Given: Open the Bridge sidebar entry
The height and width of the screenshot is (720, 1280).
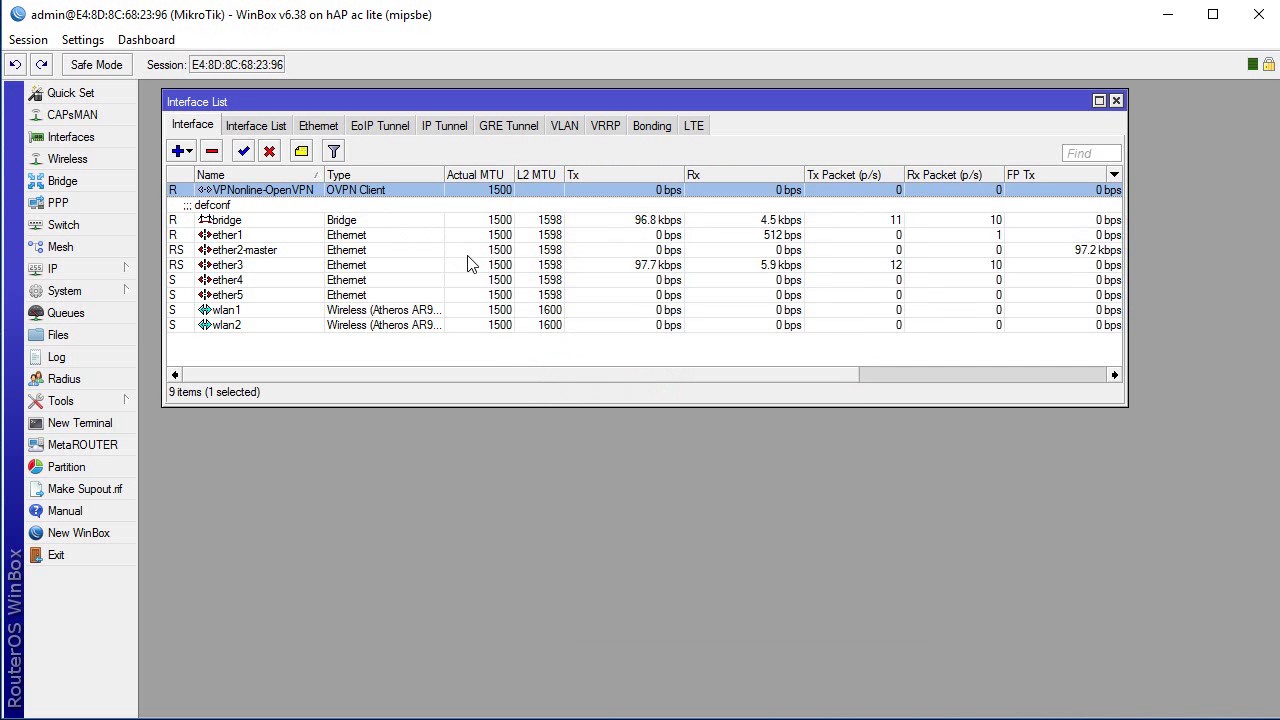Looking at the screenshot, I should tap(62, 181).
